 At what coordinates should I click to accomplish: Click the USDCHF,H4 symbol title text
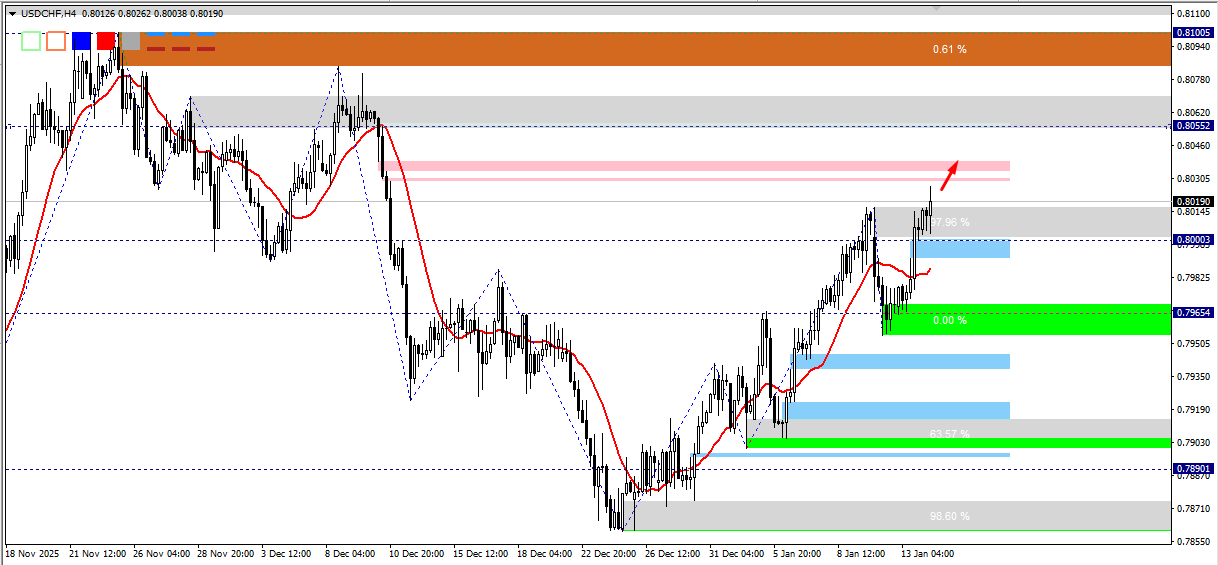pos(49,14)
